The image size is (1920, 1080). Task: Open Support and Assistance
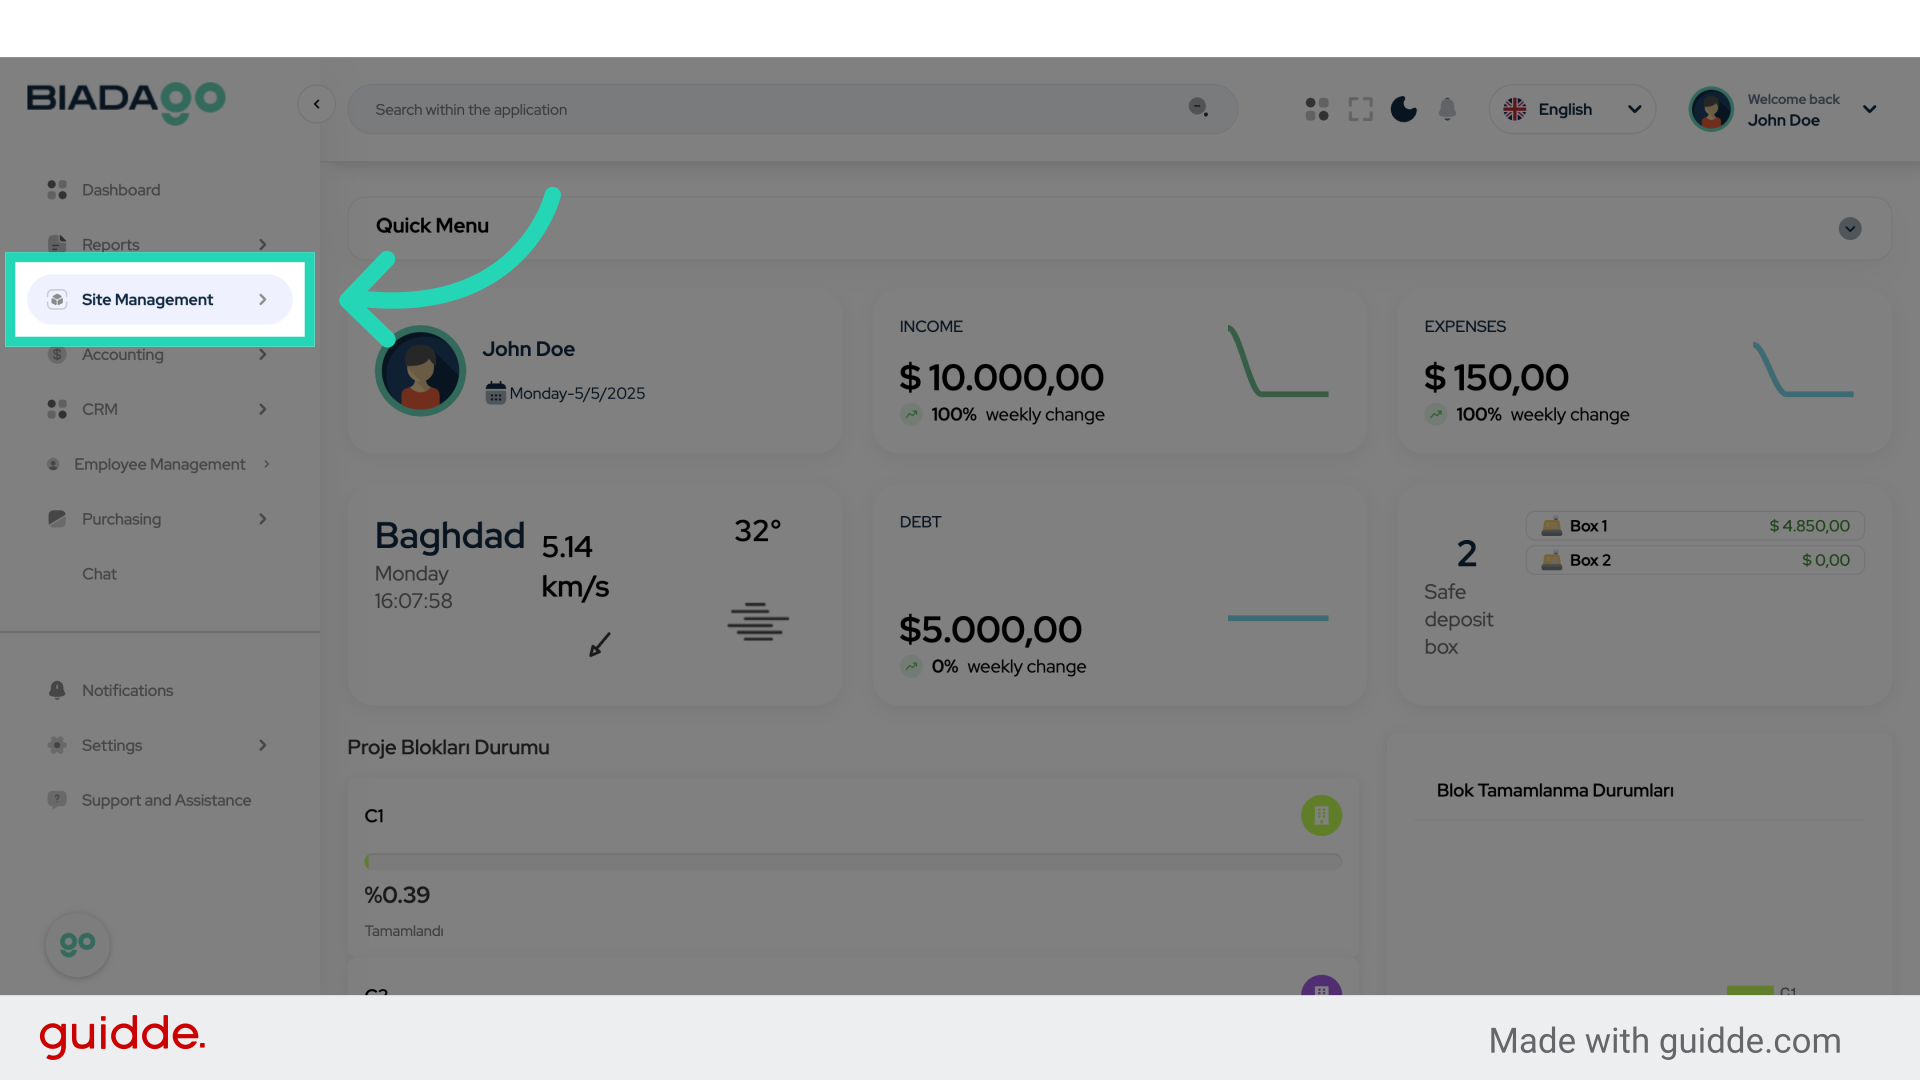(x=166, y=800)
